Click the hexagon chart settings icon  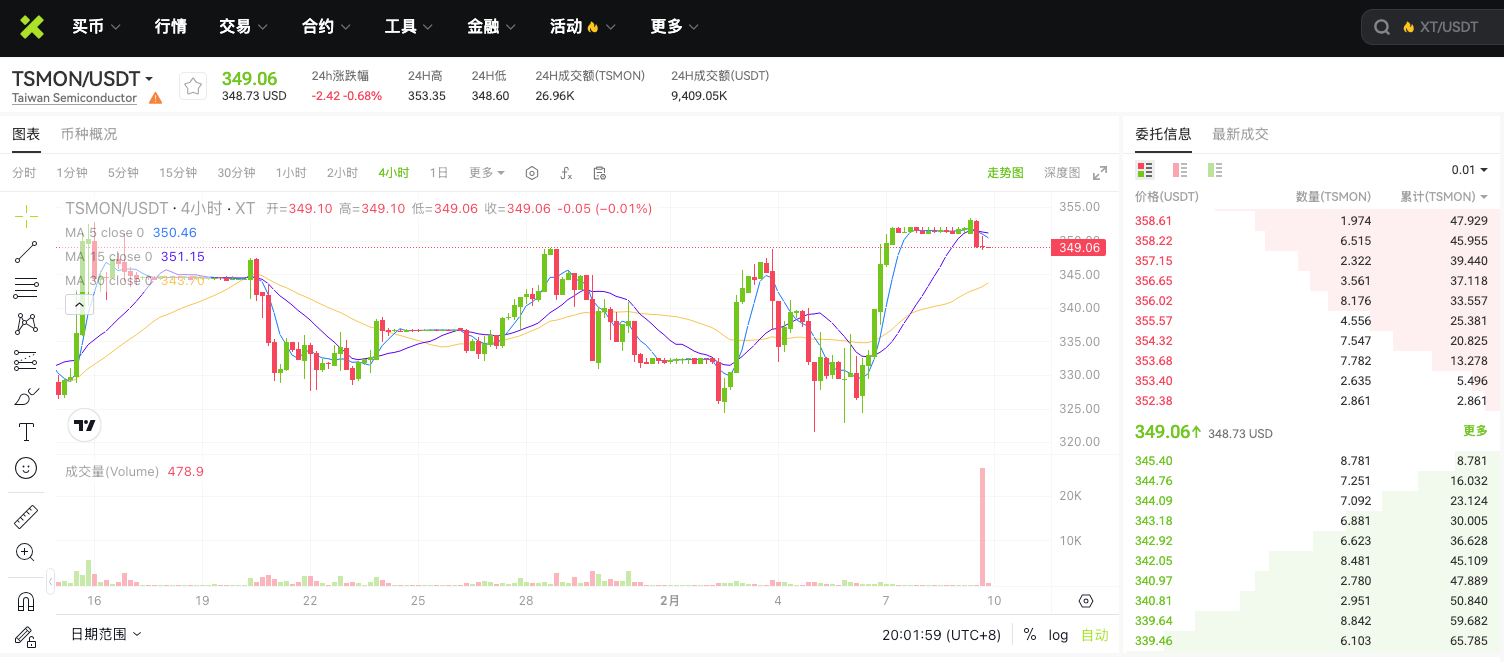click(532, 173)
